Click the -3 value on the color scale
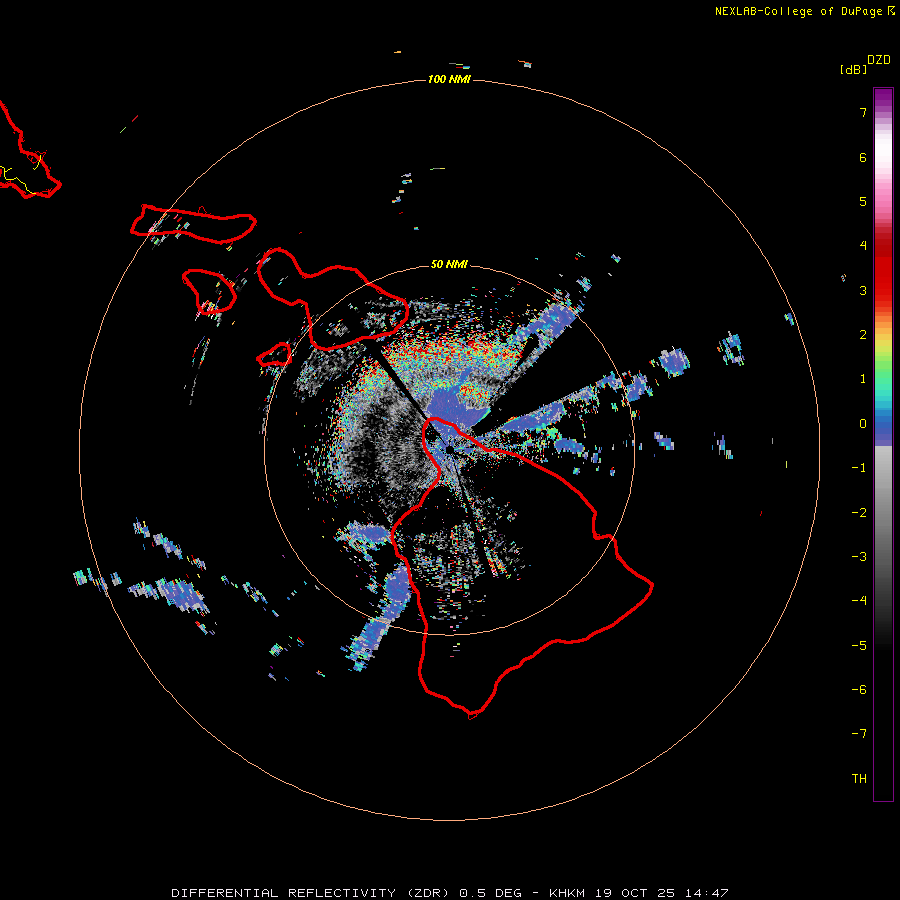 coord(859,557)
